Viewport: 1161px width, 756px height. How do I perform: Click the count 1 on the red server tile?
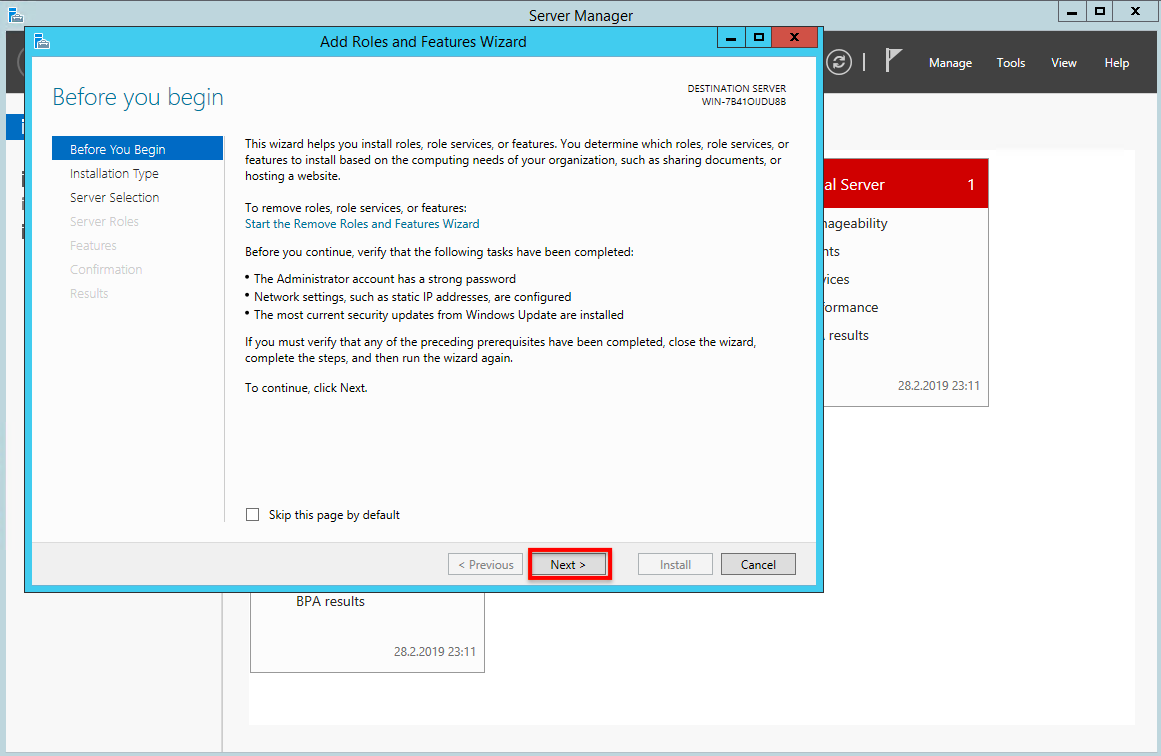[971, 184]
